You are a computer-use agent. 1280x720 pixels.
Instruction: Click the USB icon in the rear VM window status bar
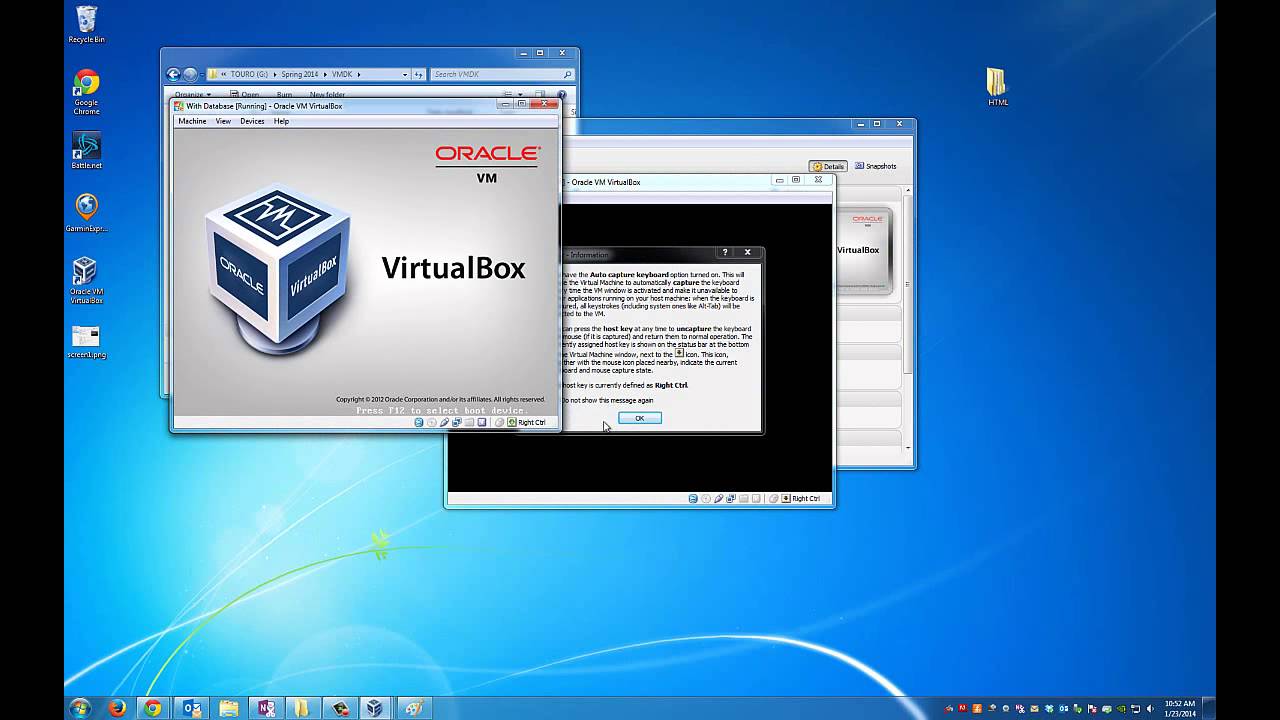(718, 498)
